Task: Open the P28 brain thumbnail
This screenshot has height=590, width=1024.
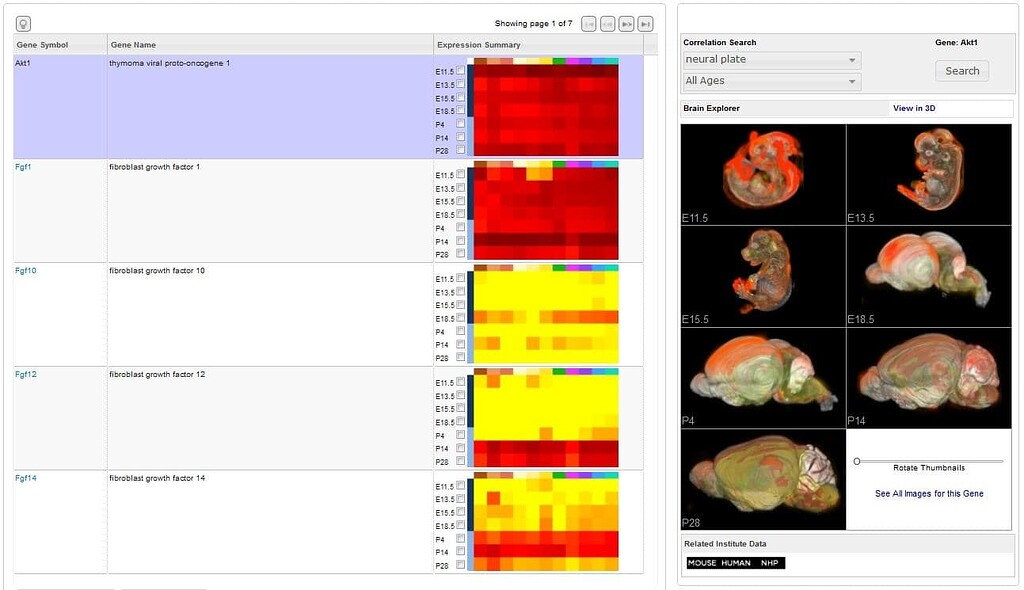Action: point(763,479)
